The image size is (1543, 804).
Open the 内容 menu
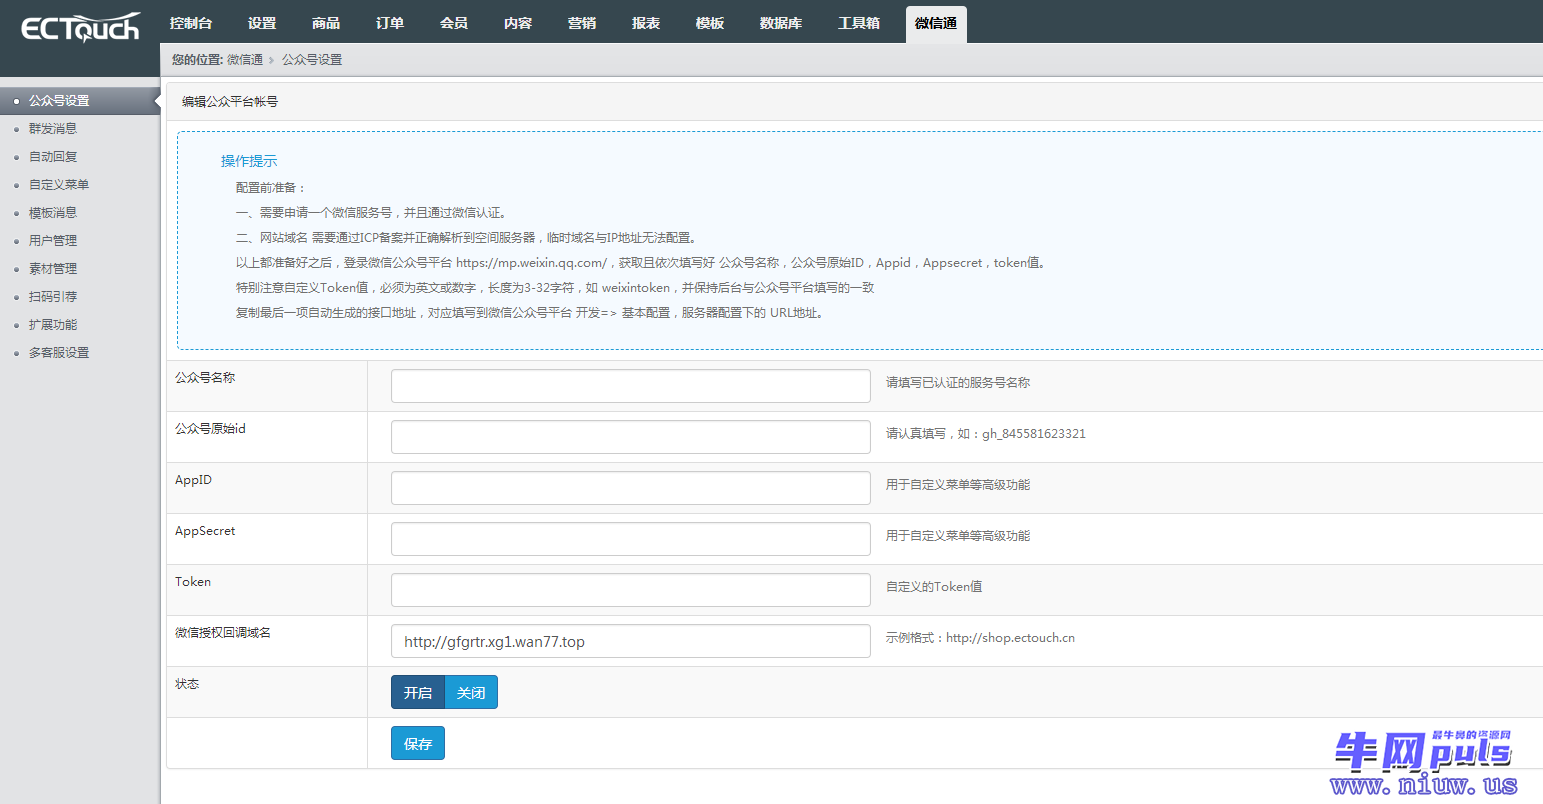click(518, 23)
